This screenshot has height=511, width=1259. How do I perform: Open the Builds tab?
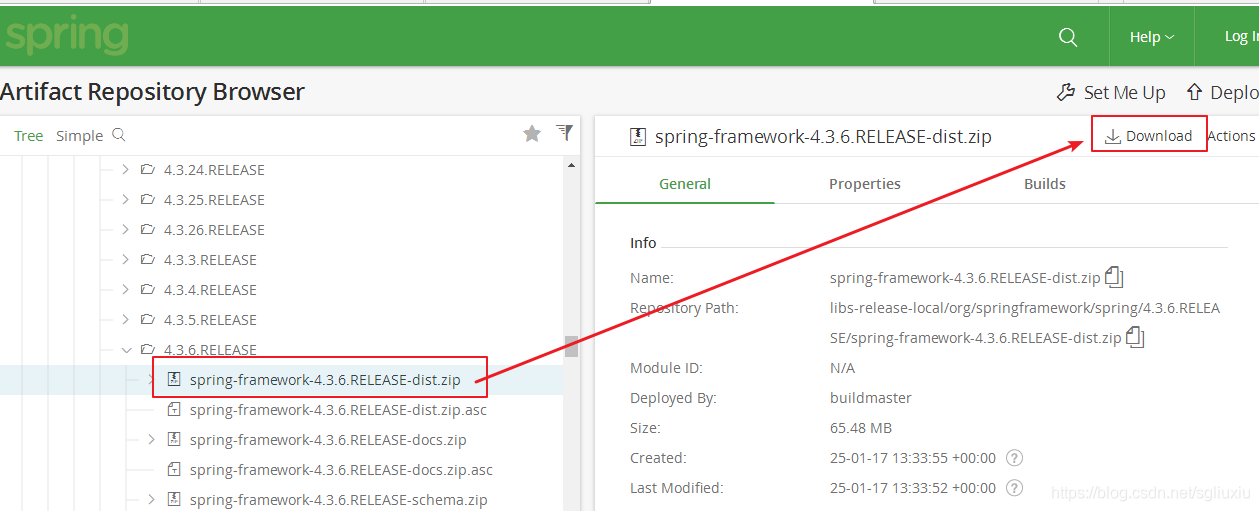tap(1045, 184)
